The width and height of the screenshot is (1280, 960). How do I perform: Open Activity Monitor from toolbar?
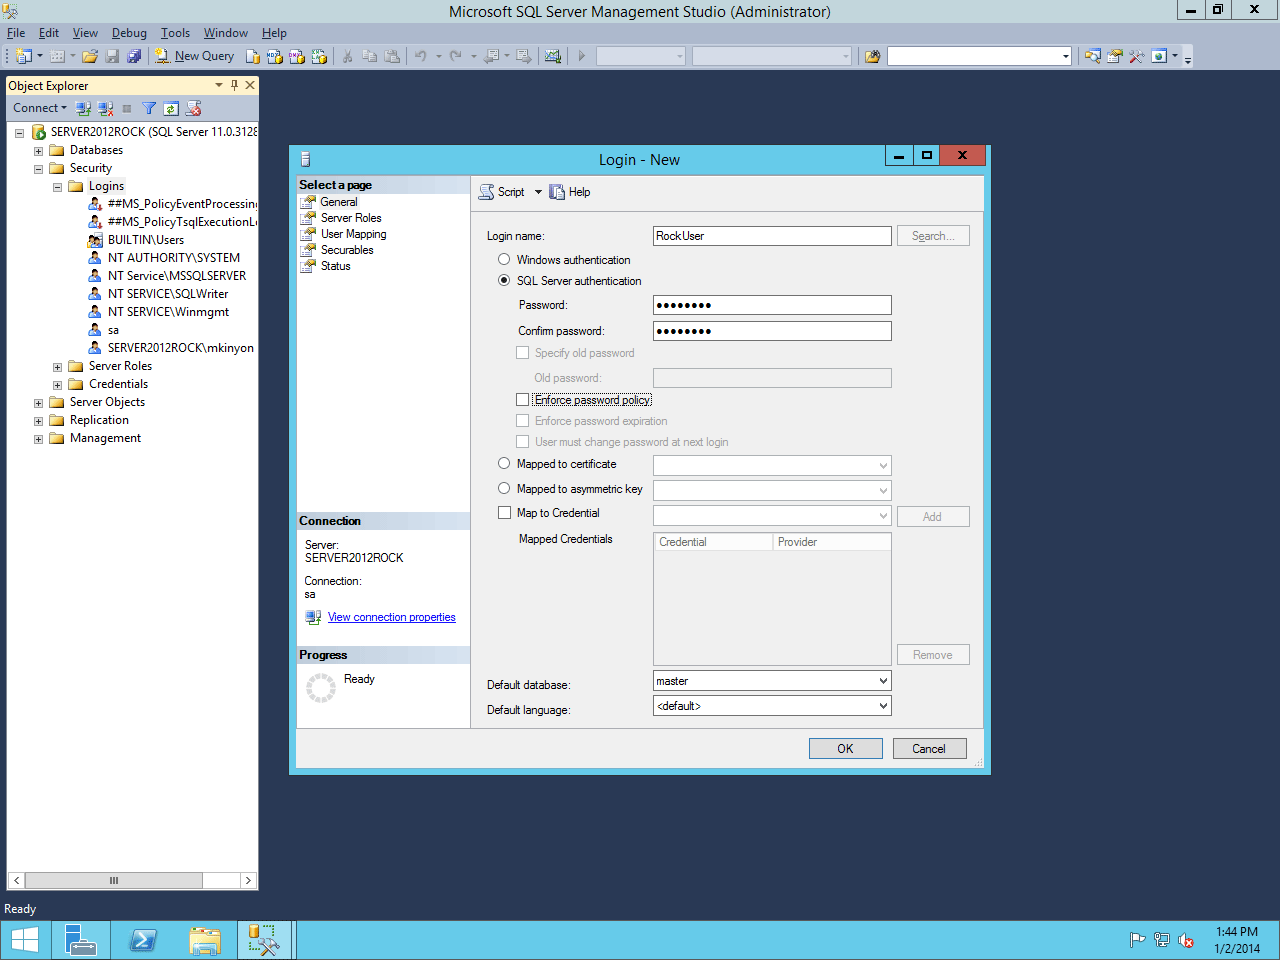click(553, 56)
